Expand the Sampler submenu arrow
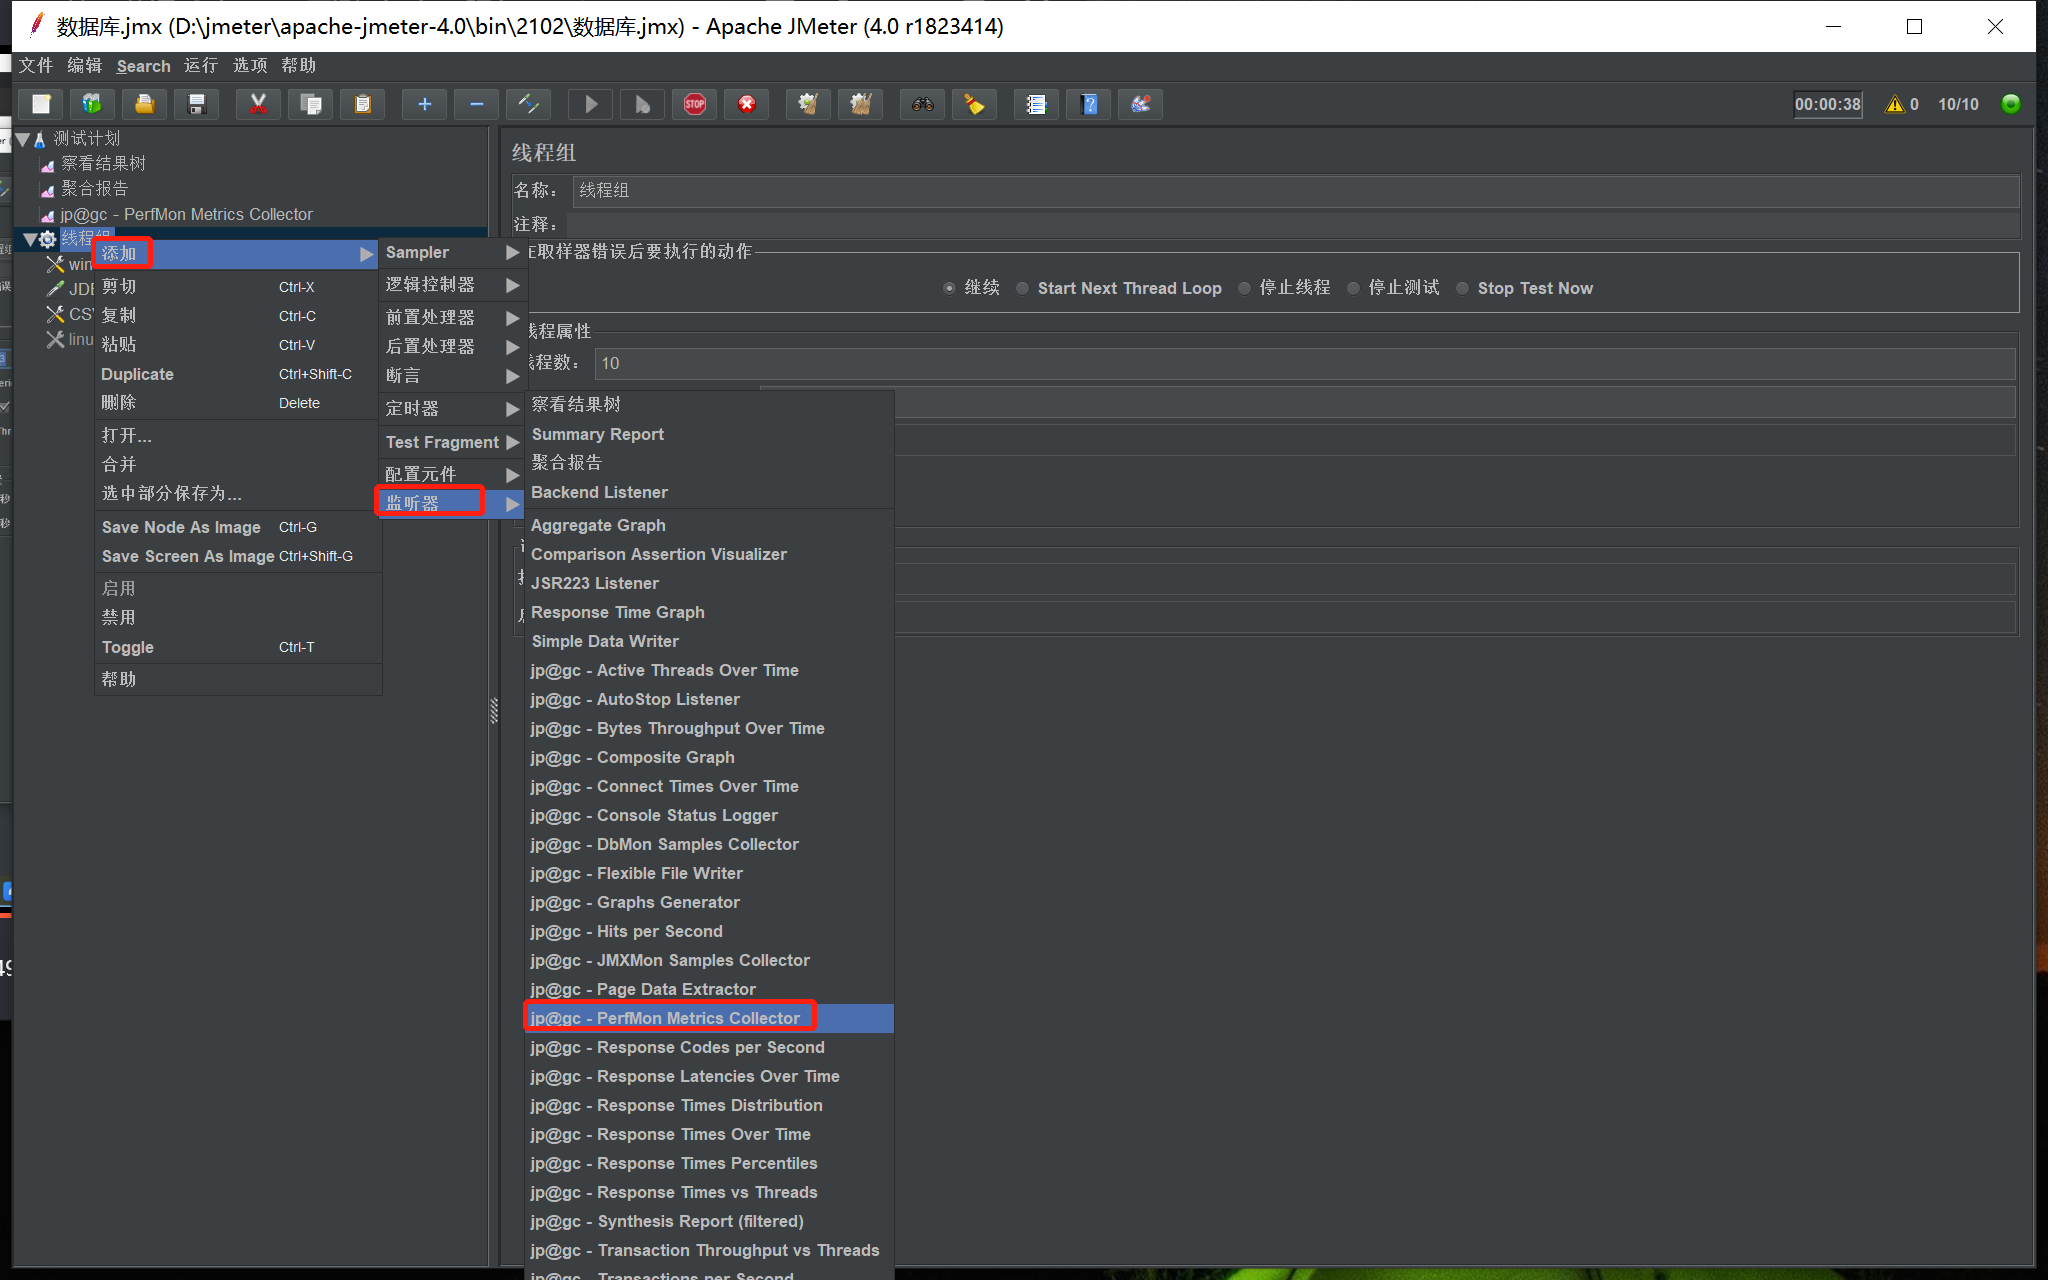This screenshot has height=1280, width=2048. click(512, 253)
